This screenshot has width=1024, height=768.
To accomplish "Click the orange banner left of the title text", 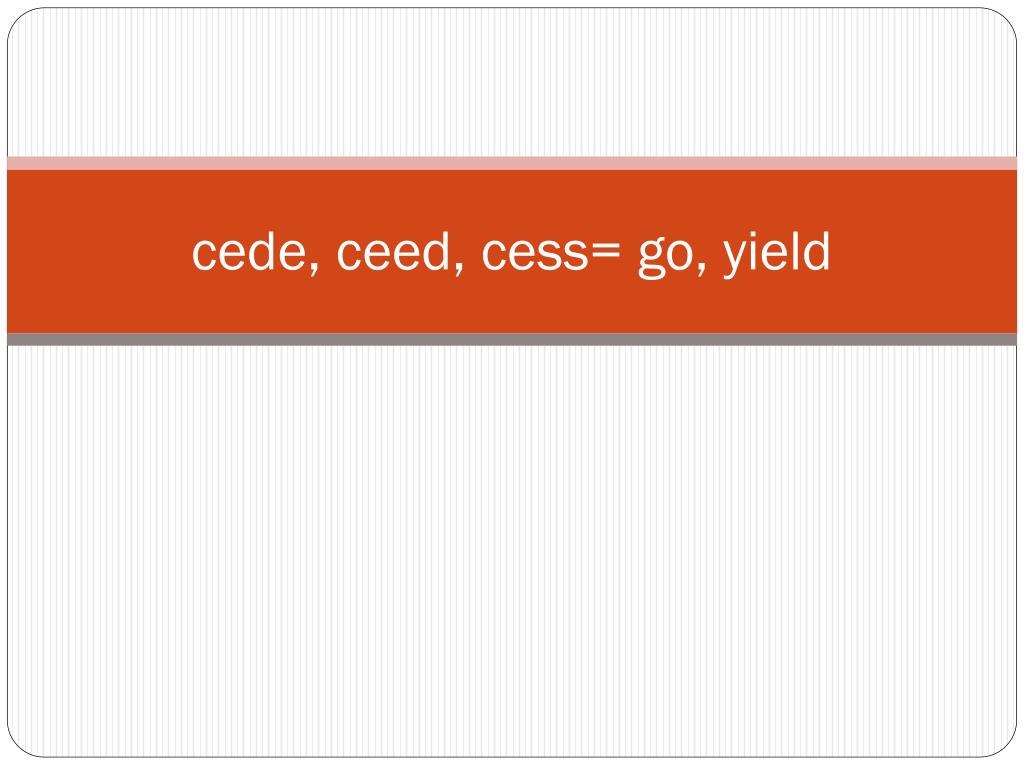I will click(98, 251).
